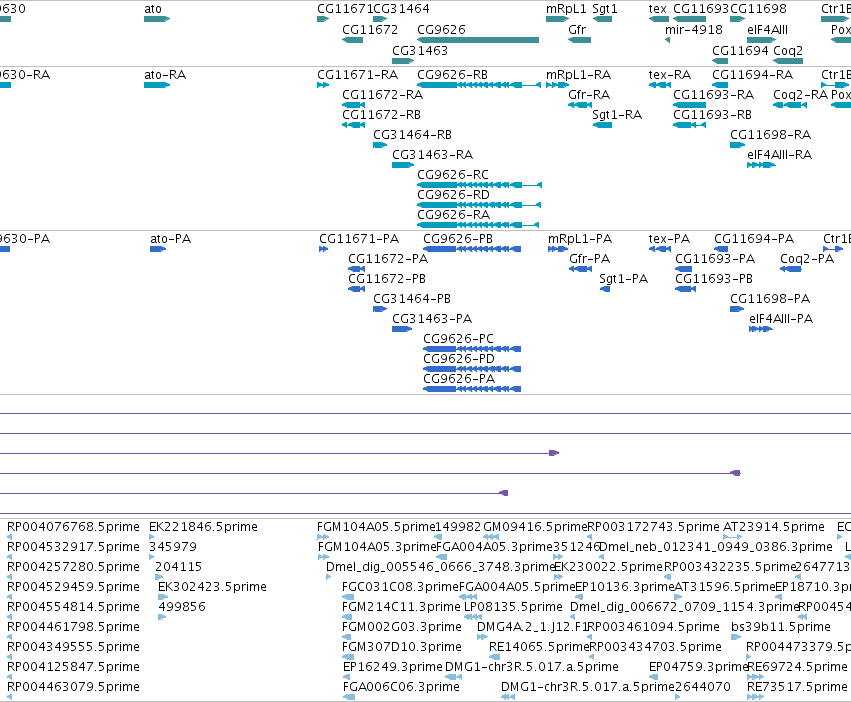Select the Coq2-PA protein label

tap(807, 259)
